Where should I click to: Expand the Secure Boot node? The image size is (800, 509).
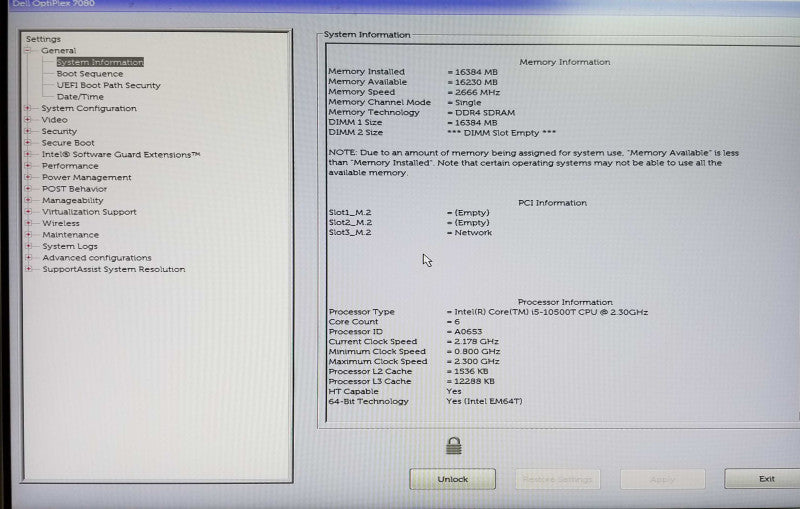click(x=28, y=143)
